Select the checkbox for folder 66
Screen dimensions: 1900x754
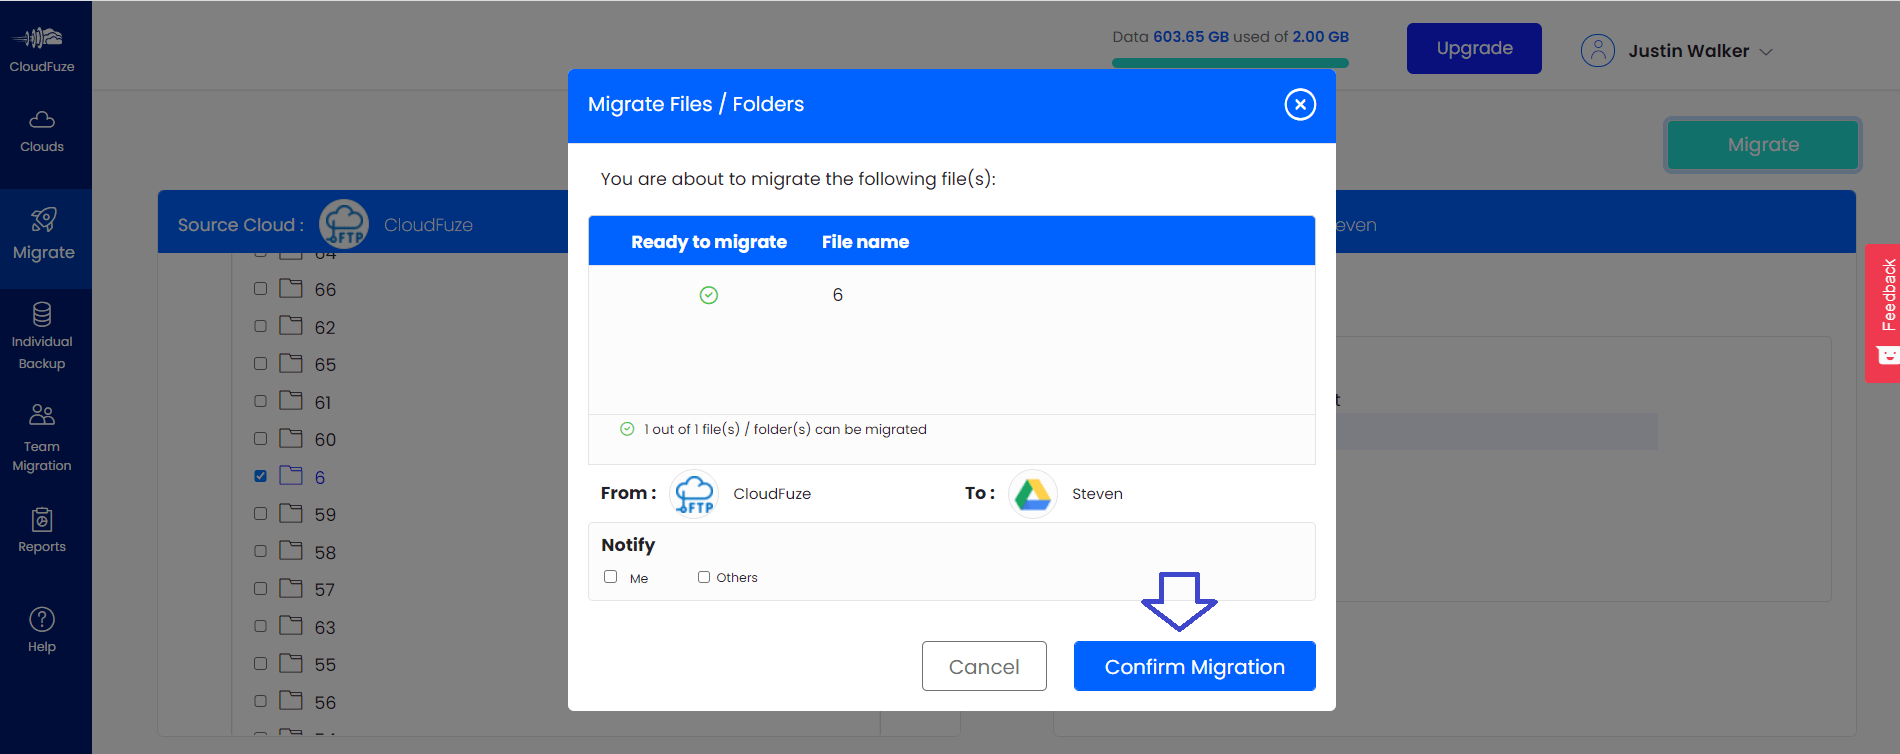pyautogui.click(x=261, y=289)
